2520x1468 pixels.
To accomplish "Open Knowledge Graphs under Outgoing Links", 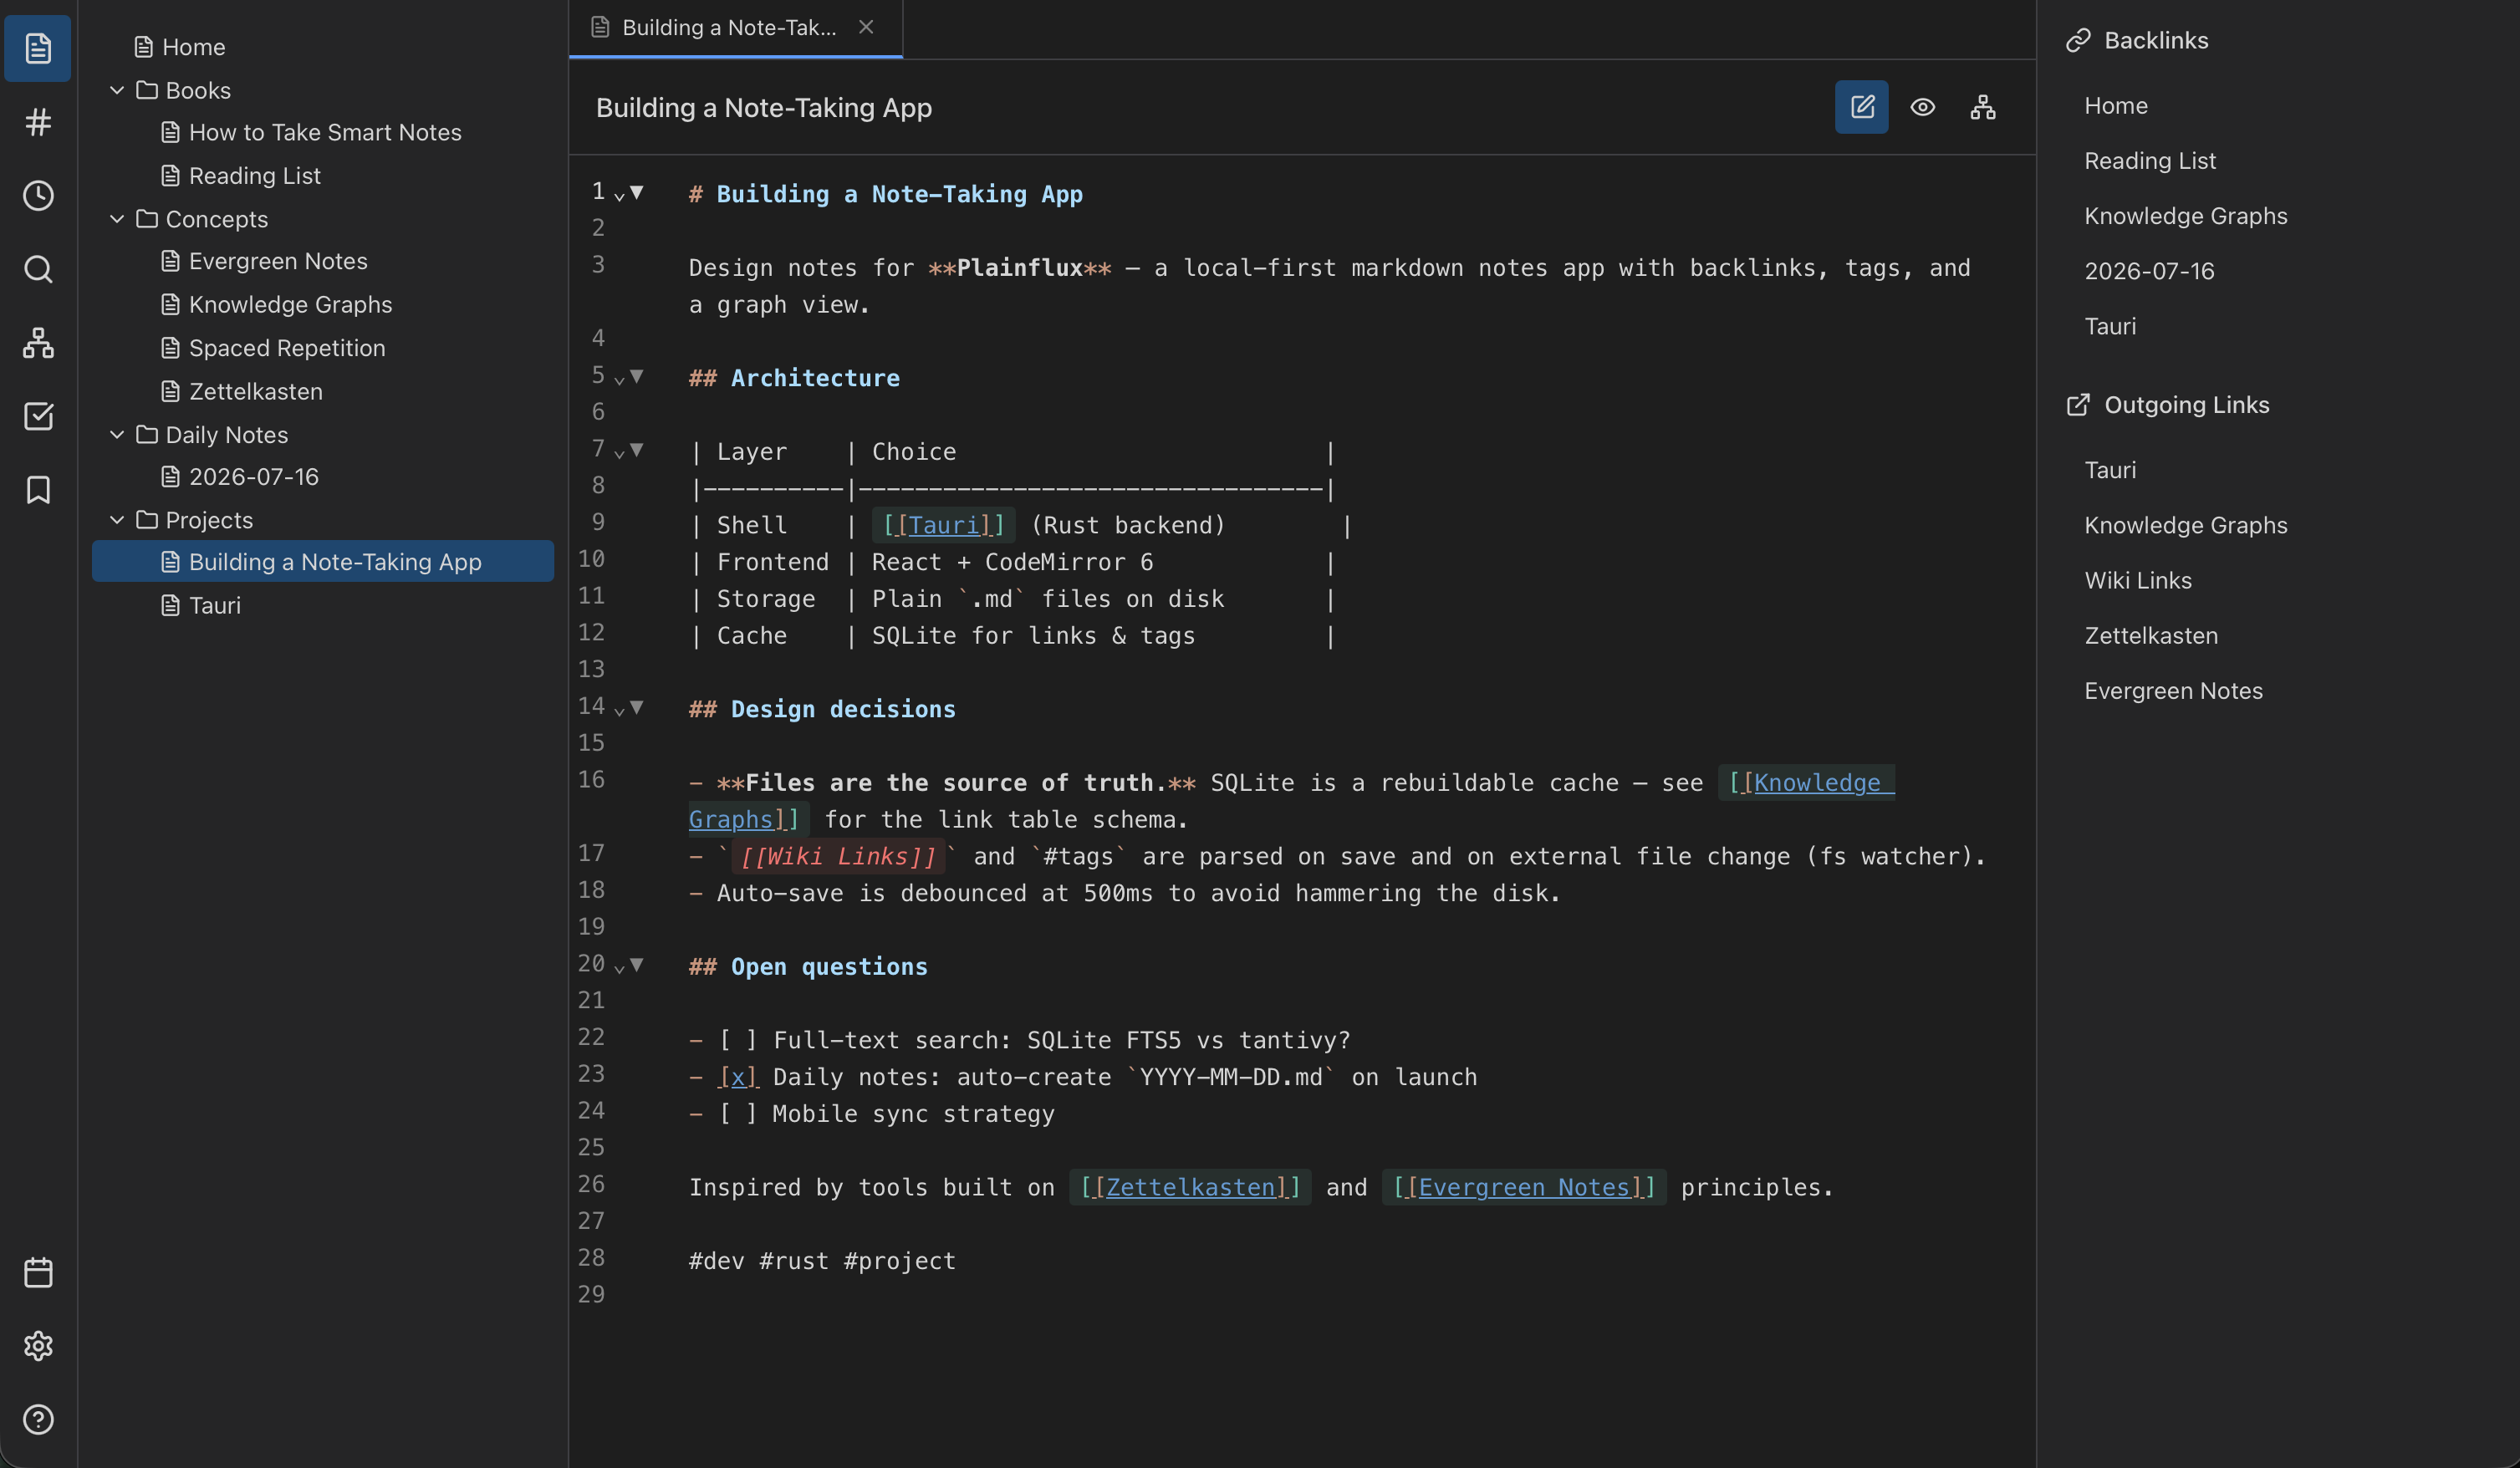I will point(2186,525).
